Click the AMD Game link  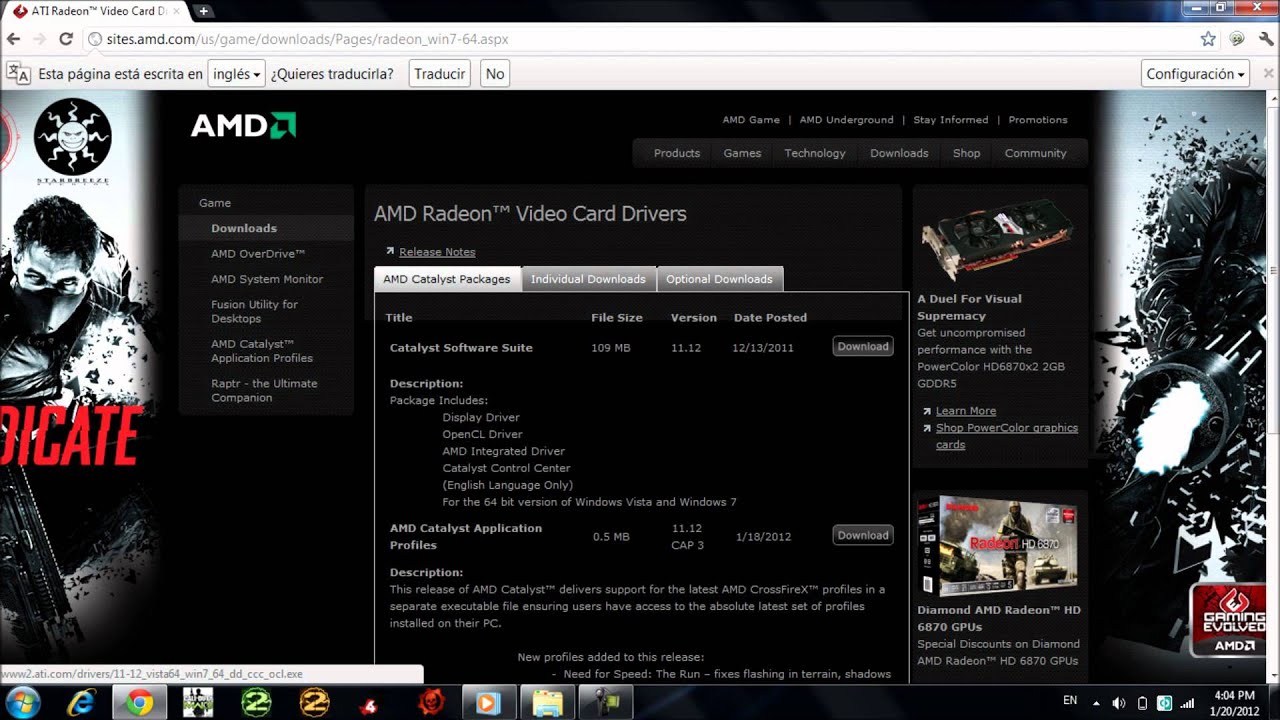(751, 120)
